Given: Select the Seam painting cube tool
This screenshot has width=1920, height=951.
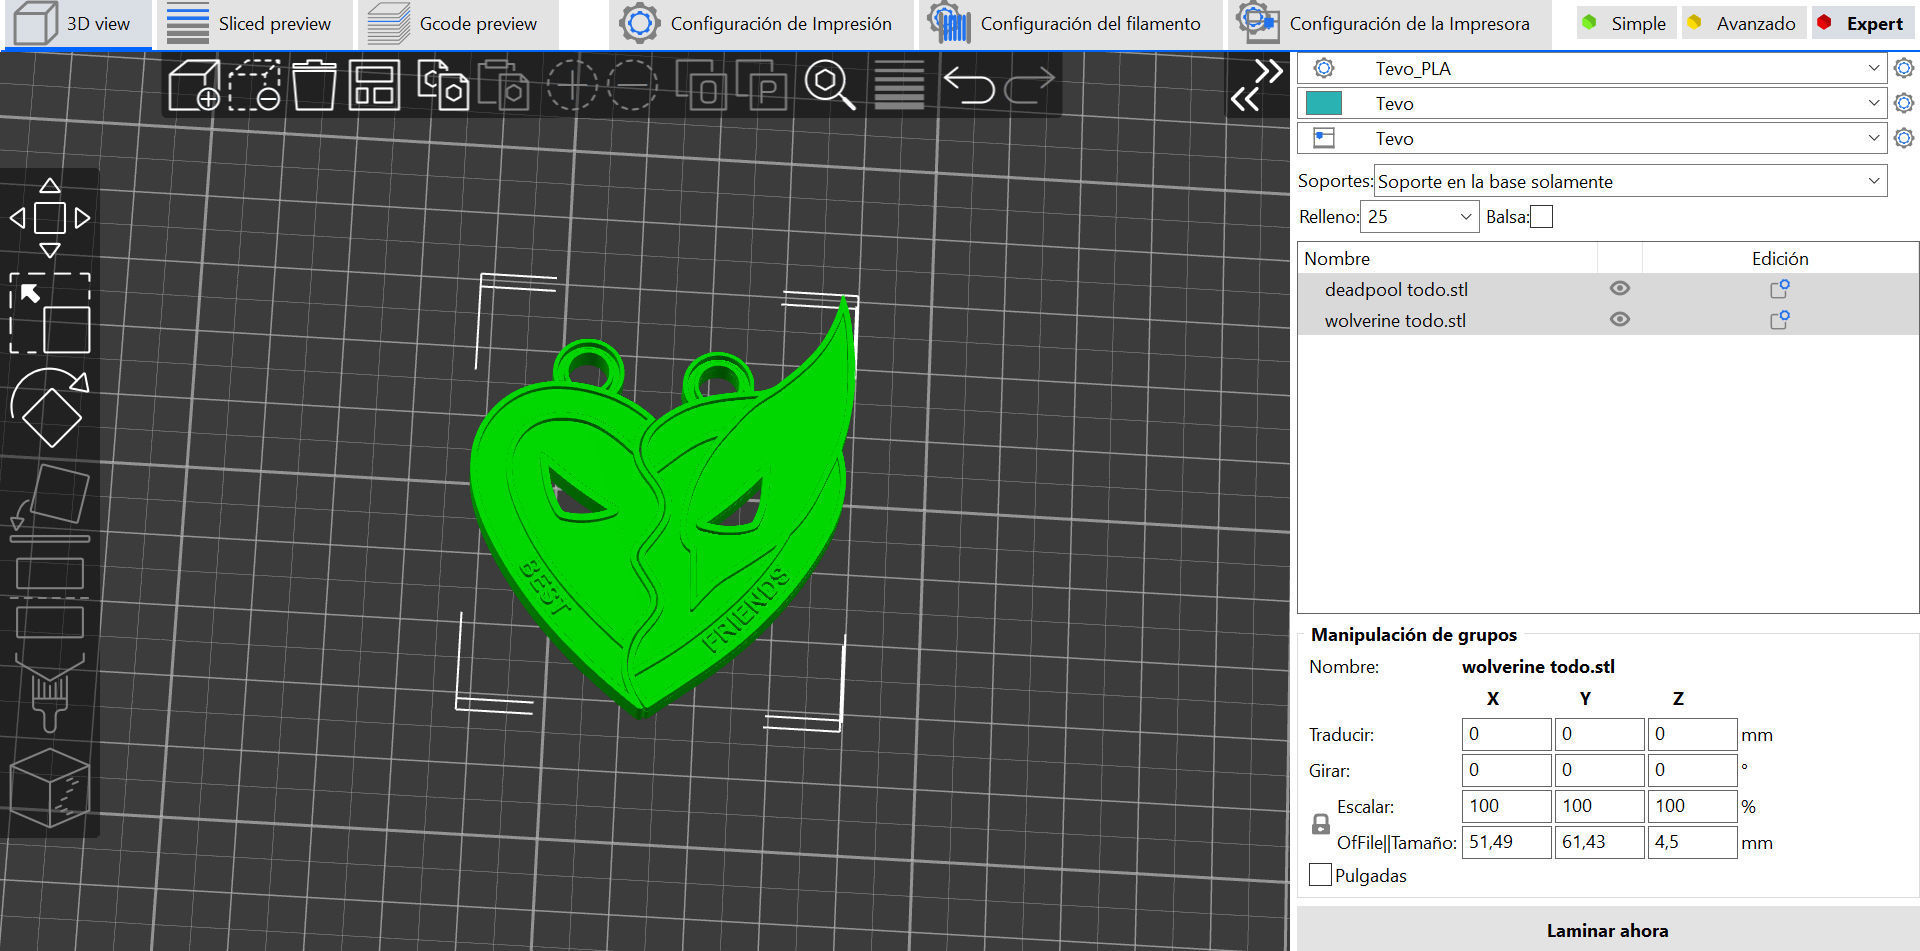Looking at the screenshot, I should (50, 787).
